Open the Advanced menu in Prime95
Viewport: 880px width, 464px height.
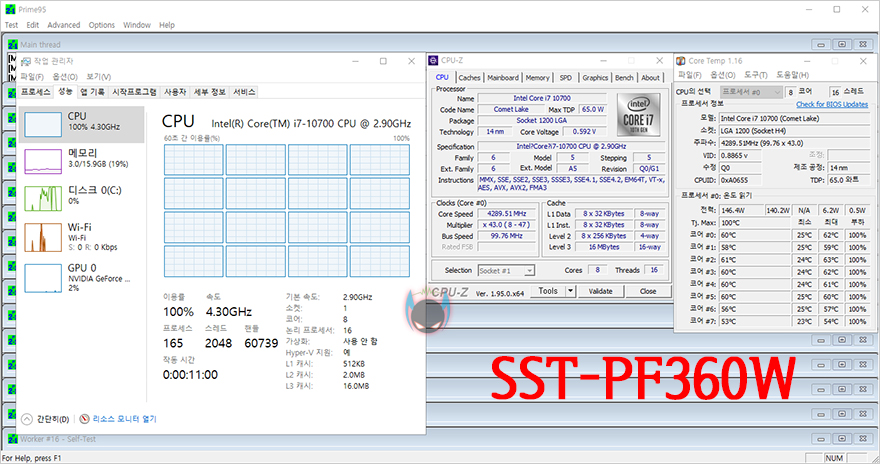tap(64, 25)
